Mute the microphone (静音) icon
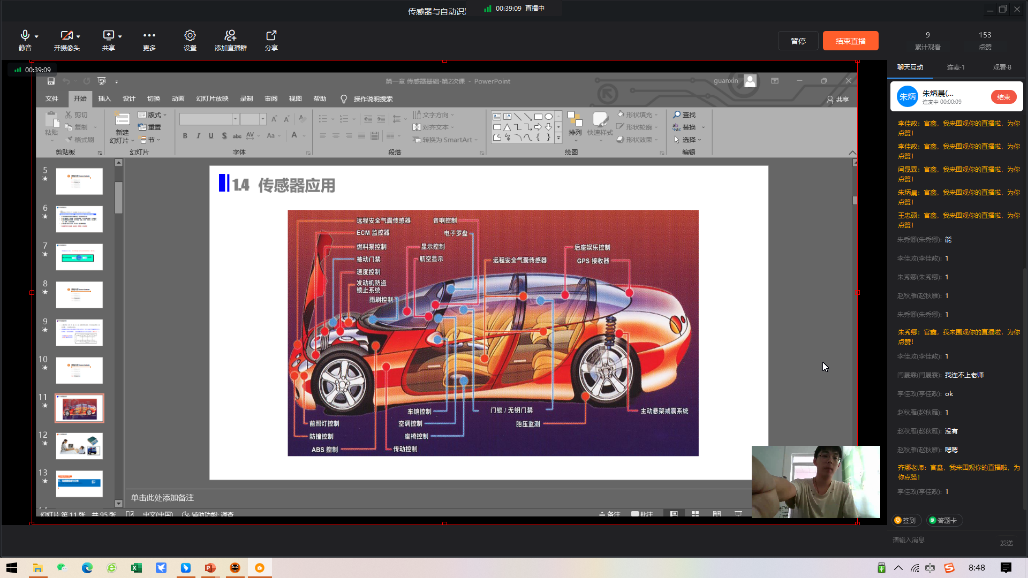 pyautogui.click(x=23, y=36)
